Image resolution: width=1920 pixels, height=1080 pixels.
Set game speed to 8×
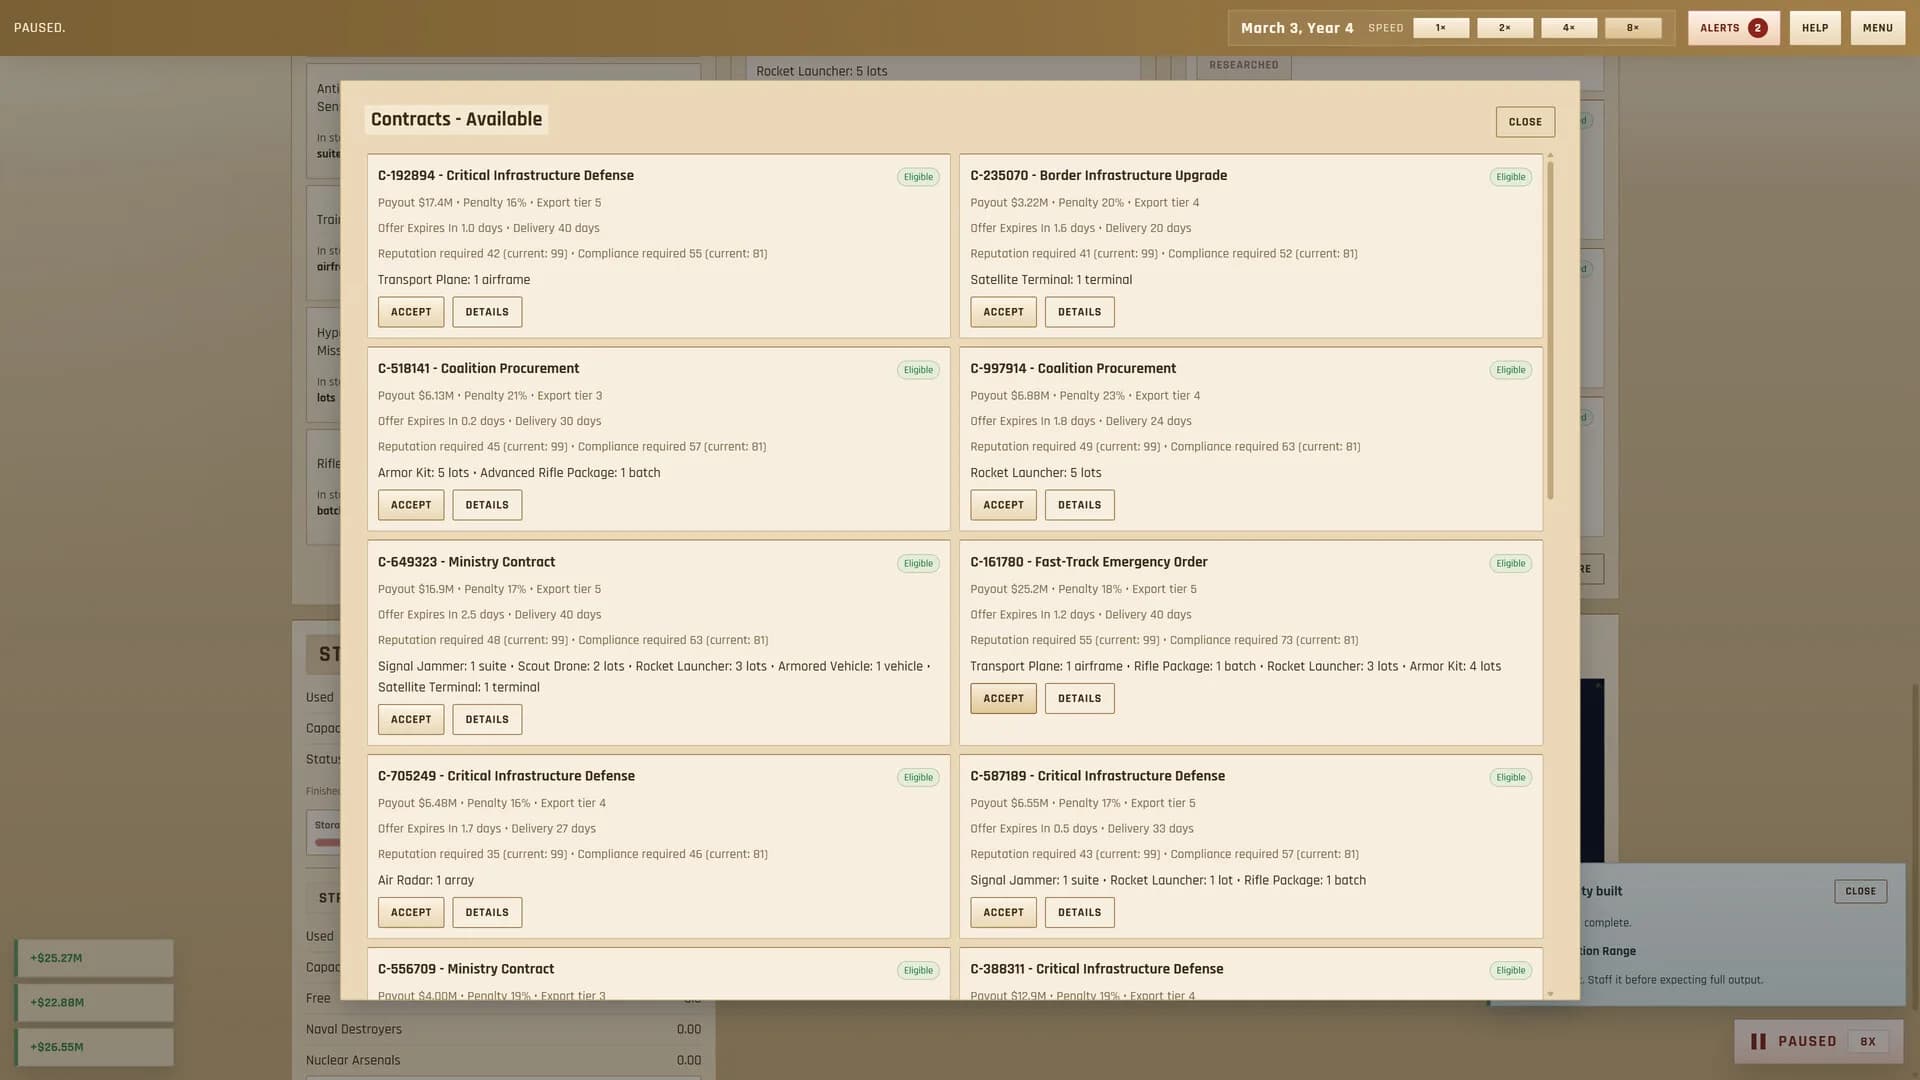1633,28
